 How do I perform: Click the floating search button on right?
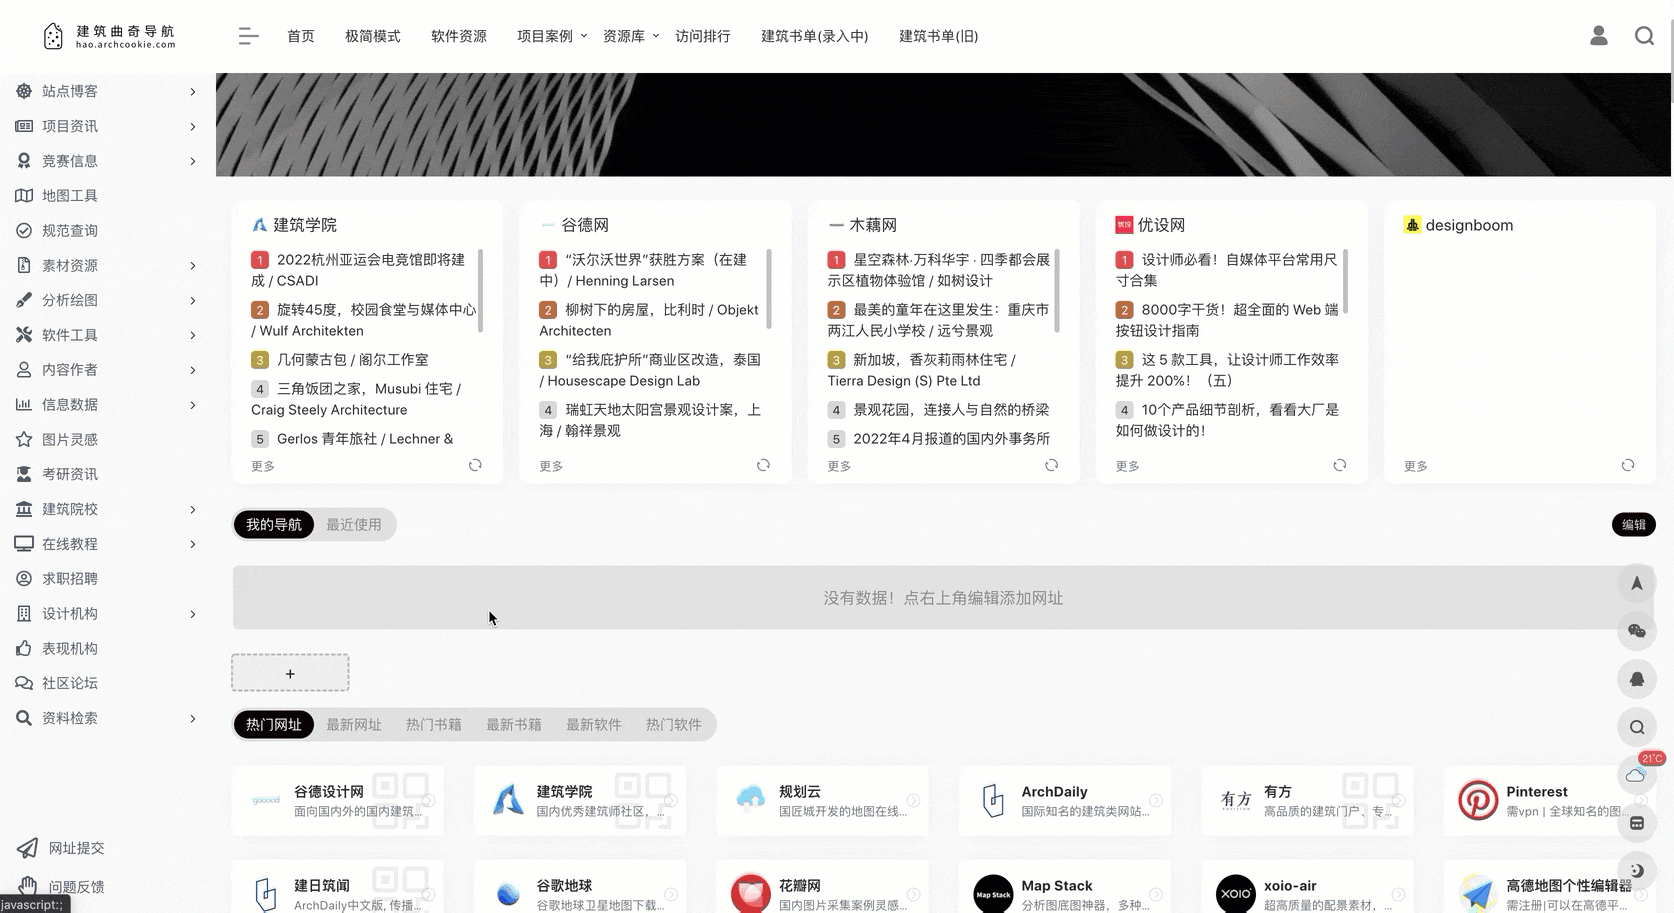pyautogui.click(x=1637, y=727)
